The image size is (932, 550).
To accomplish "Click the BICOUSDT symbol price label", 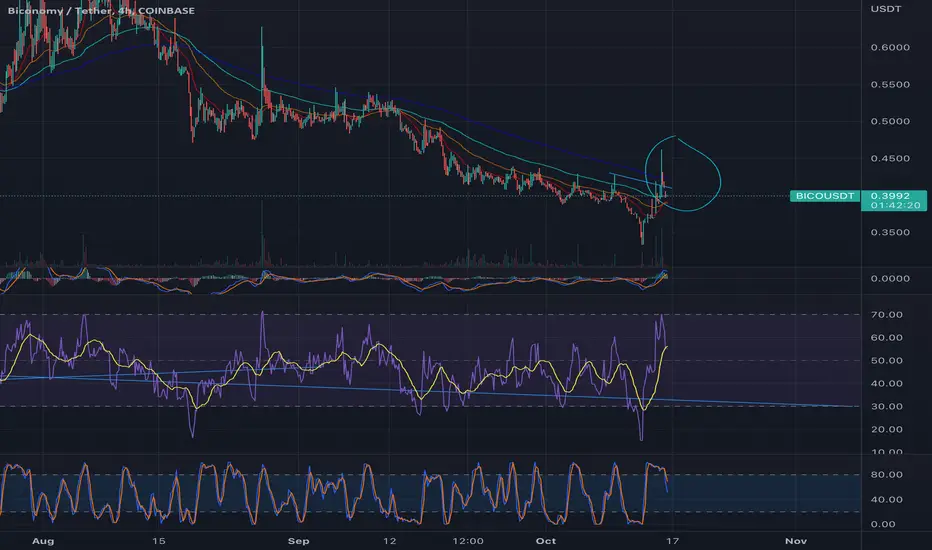I will [x=824, y=196].
